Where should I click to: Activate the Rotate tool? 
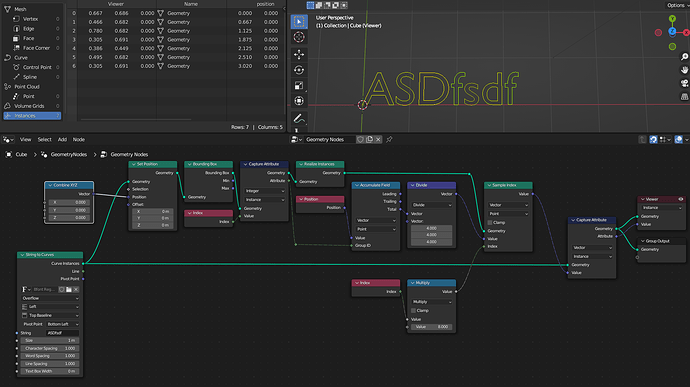(299, 70)
